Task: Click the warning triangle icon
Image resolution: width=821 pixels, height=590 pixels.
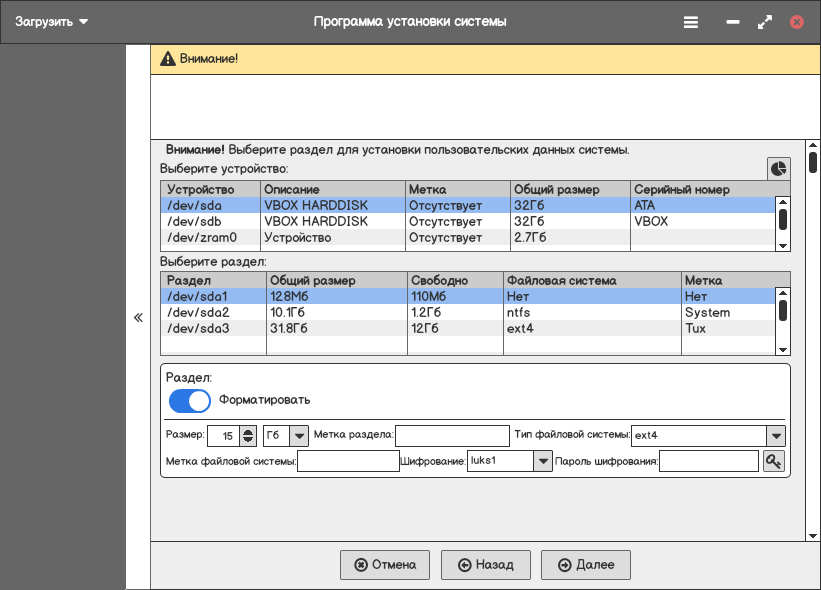Action: (167, 59)
